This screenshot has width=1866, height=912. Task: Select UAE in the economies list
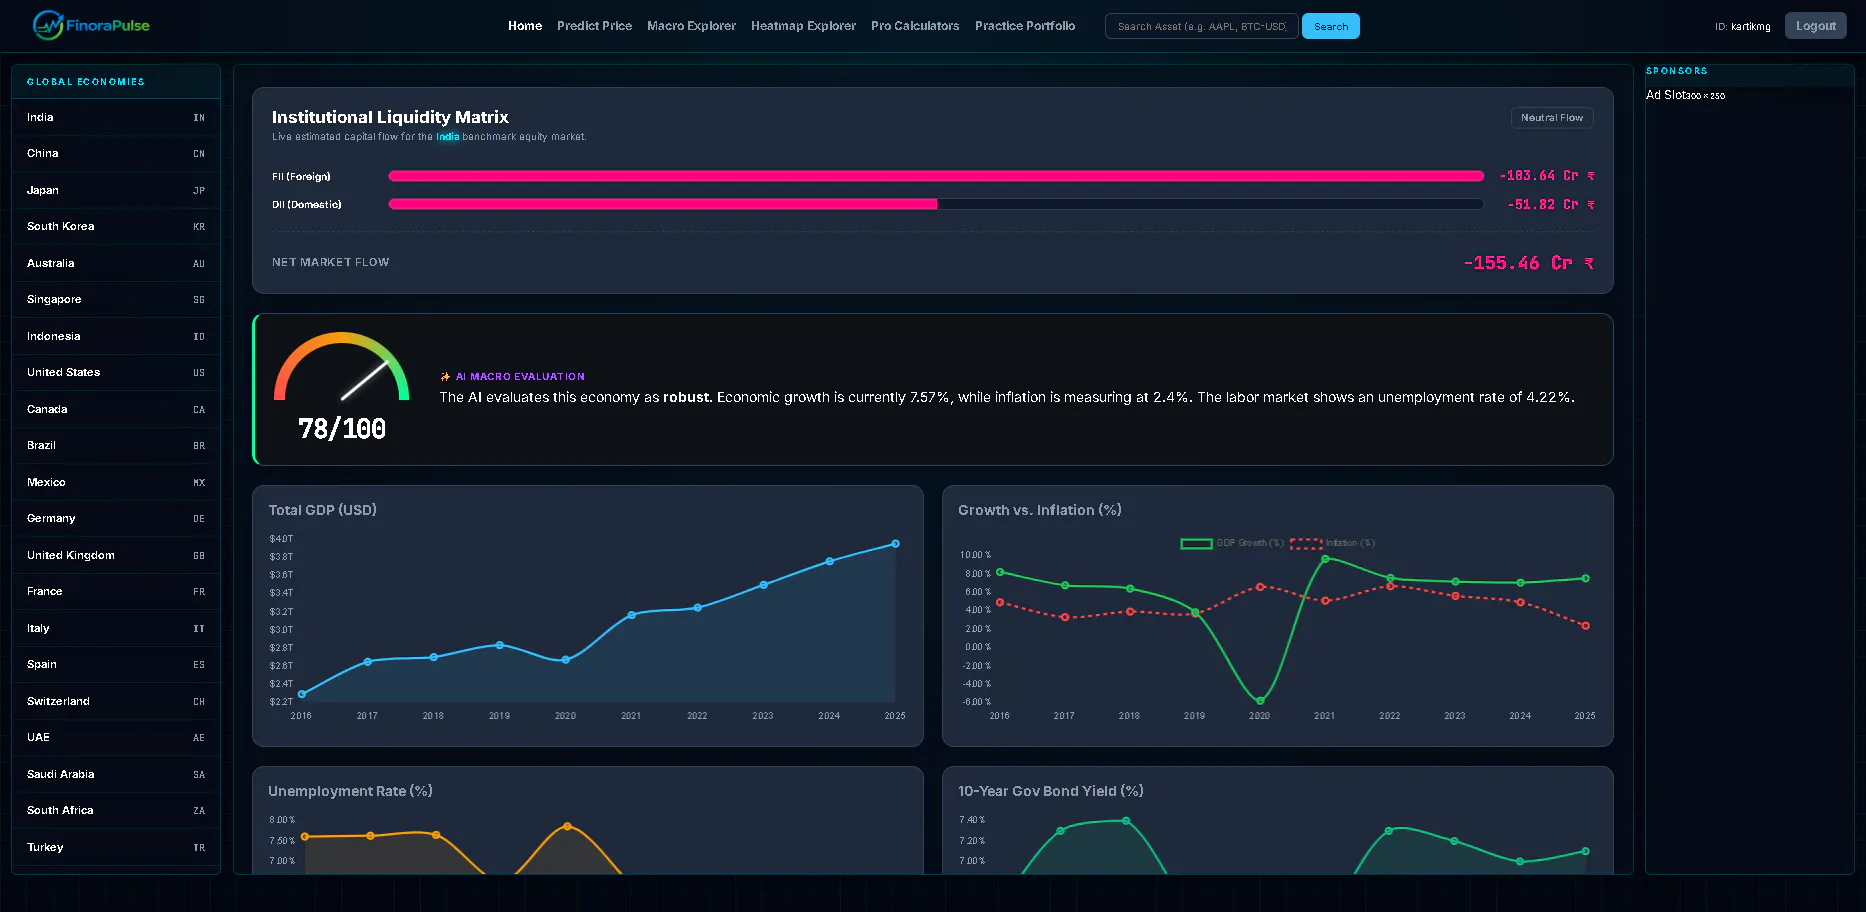[x=116, y=737]
